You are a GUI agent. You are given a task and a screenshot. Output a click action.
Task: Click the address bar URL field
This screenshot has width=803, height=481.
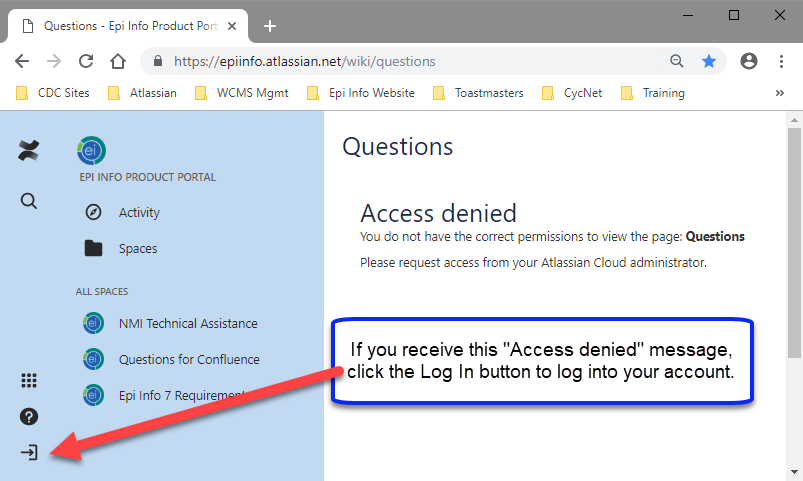(x=400, y=61)
